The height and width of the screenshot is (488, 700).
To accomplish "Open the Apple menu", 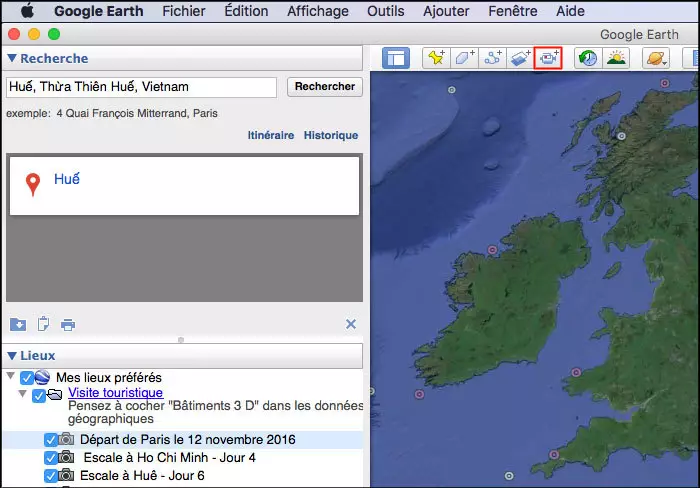I will [x=27, y=11].
